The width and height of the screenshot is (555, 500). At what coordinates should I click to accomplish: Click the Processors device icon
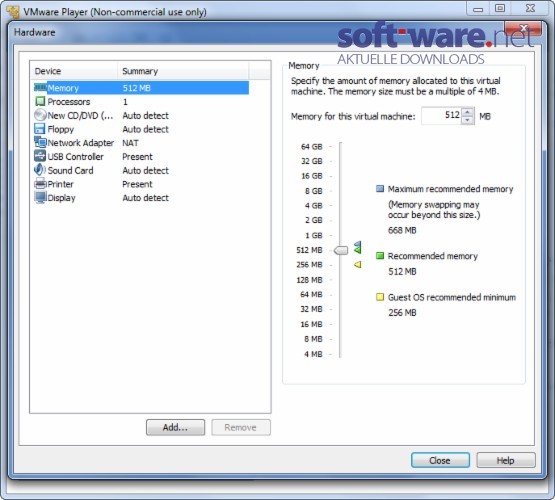point(40,101)
